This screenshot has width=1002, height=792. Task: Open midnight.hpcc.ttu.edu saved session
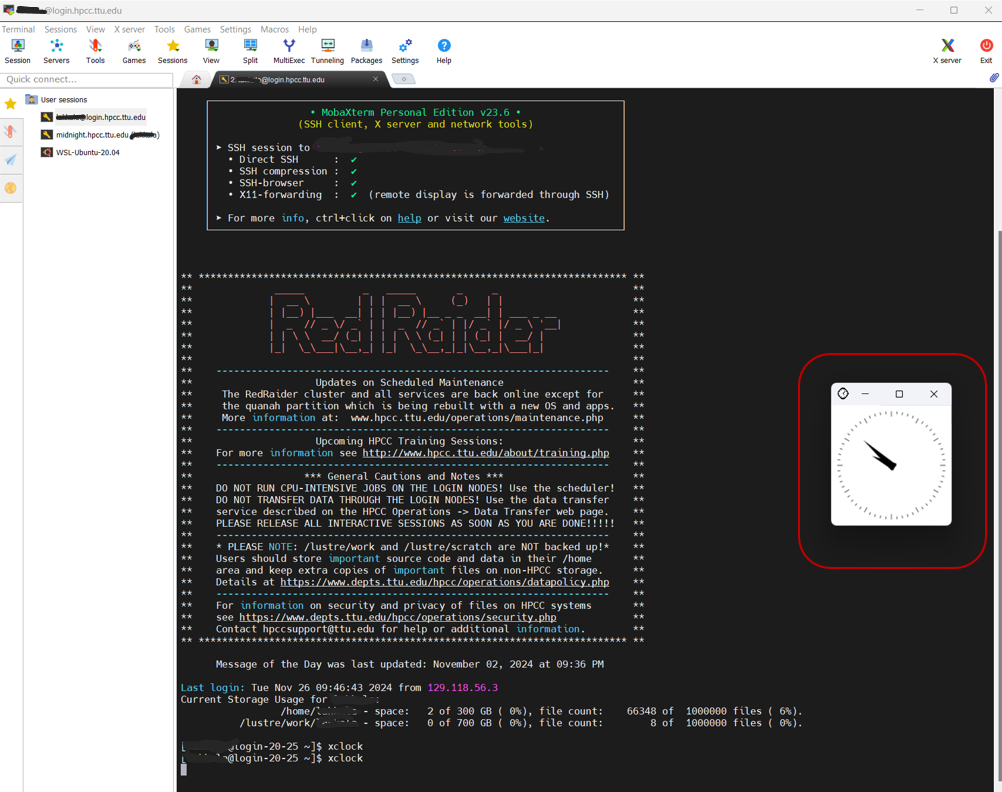coord(100,135)
